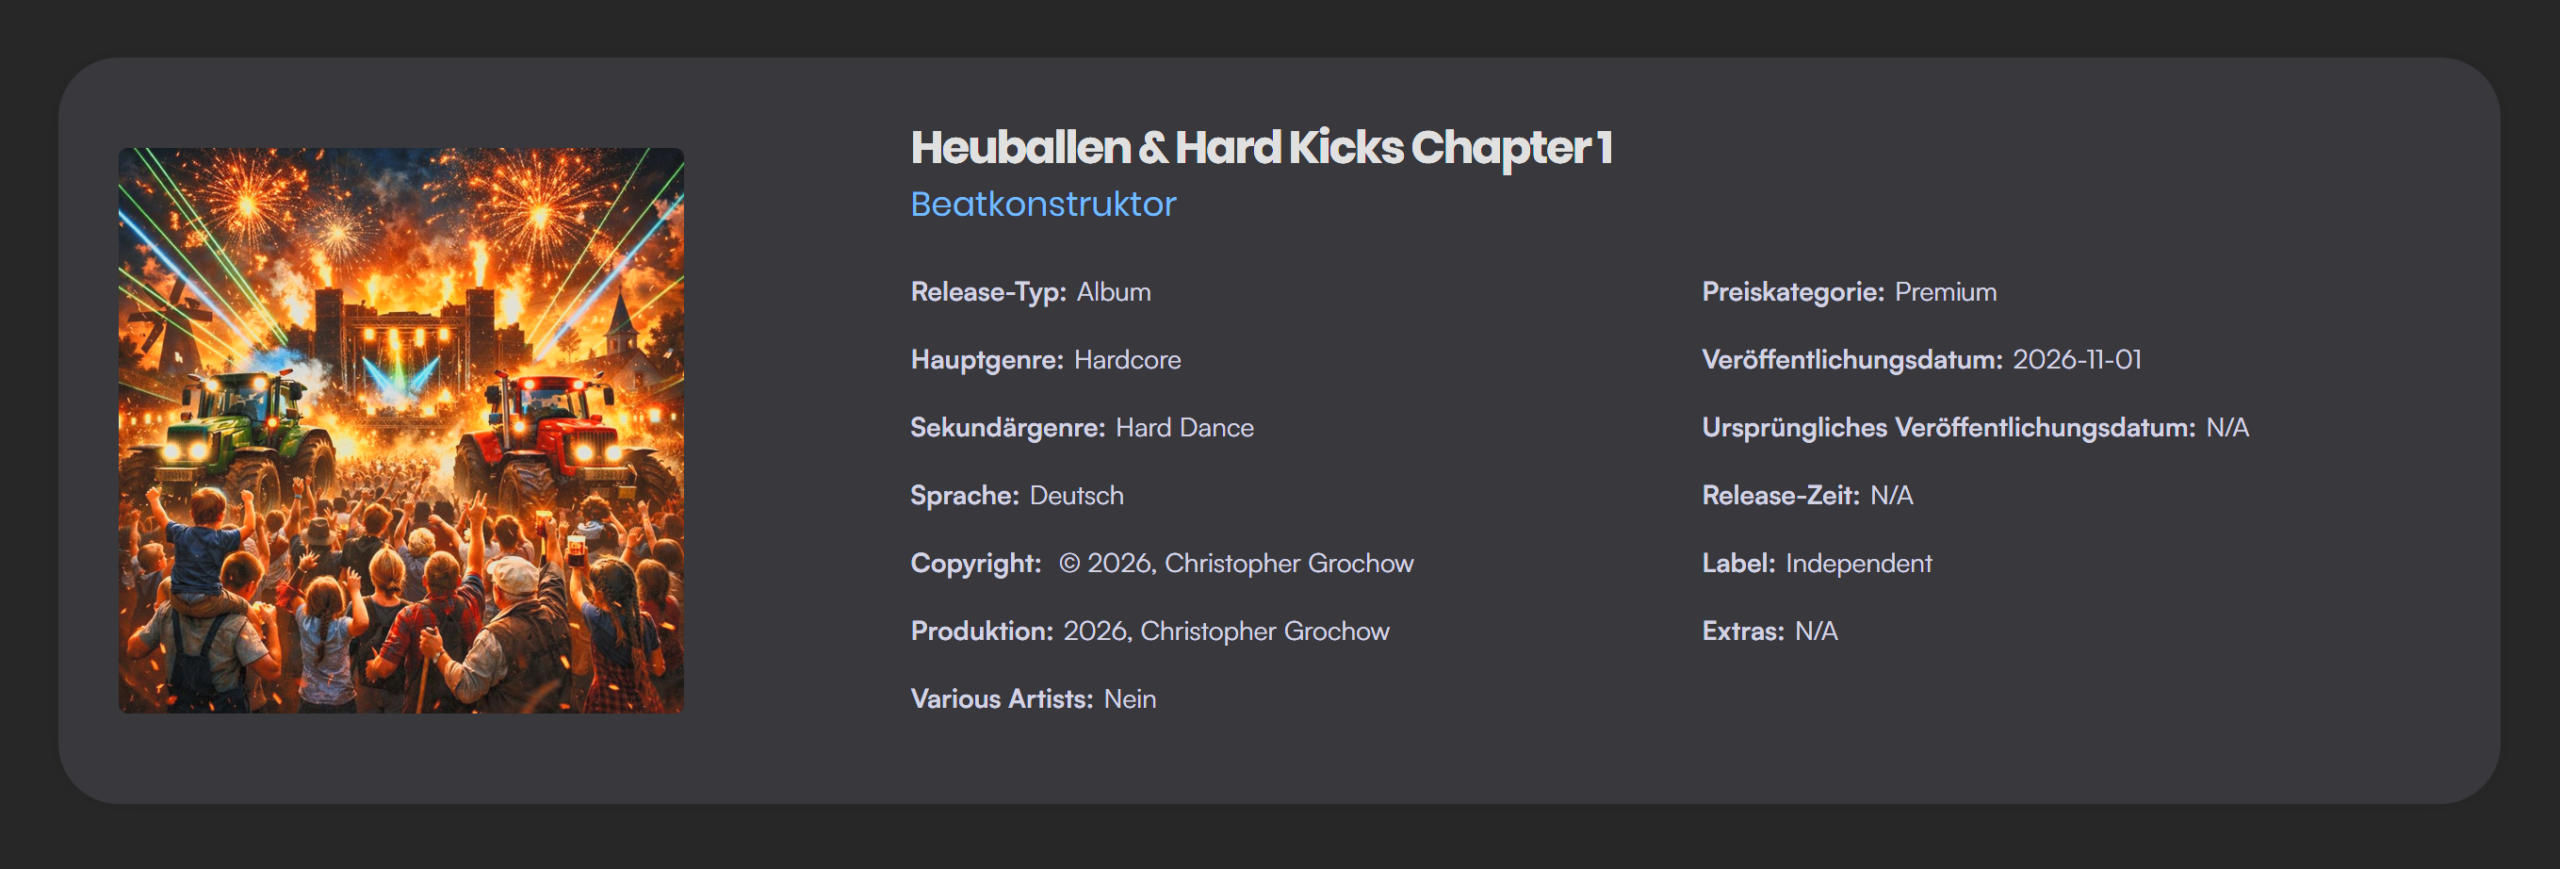Click the Hauptgenre label

tap(986, 360)
